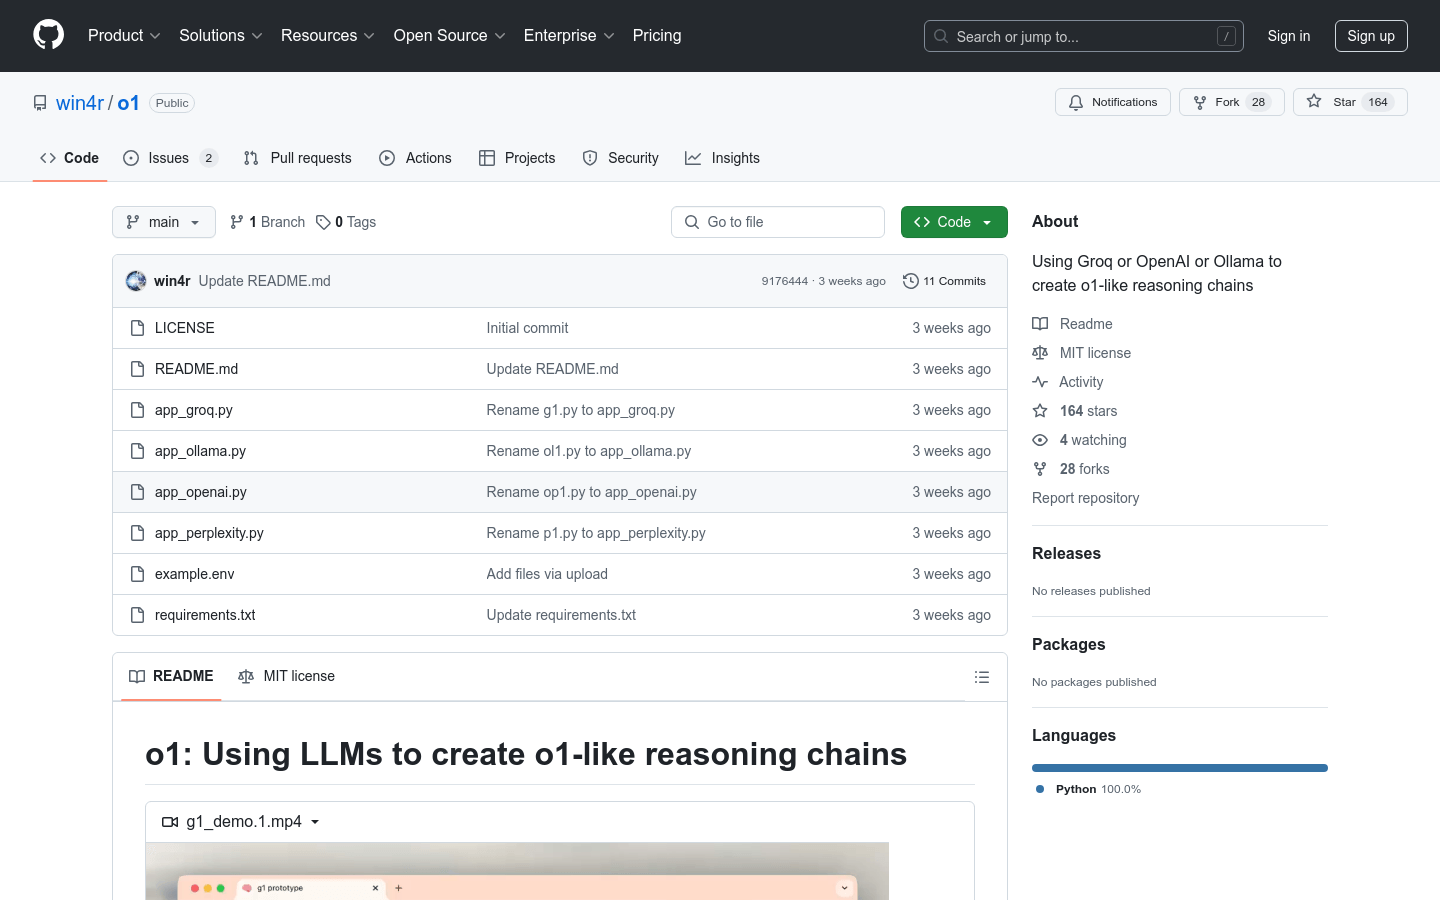This screenshot has width=1440, height=900.
Task: Click the file icon next to app_groq.py
Action: [x=138, y=410]
